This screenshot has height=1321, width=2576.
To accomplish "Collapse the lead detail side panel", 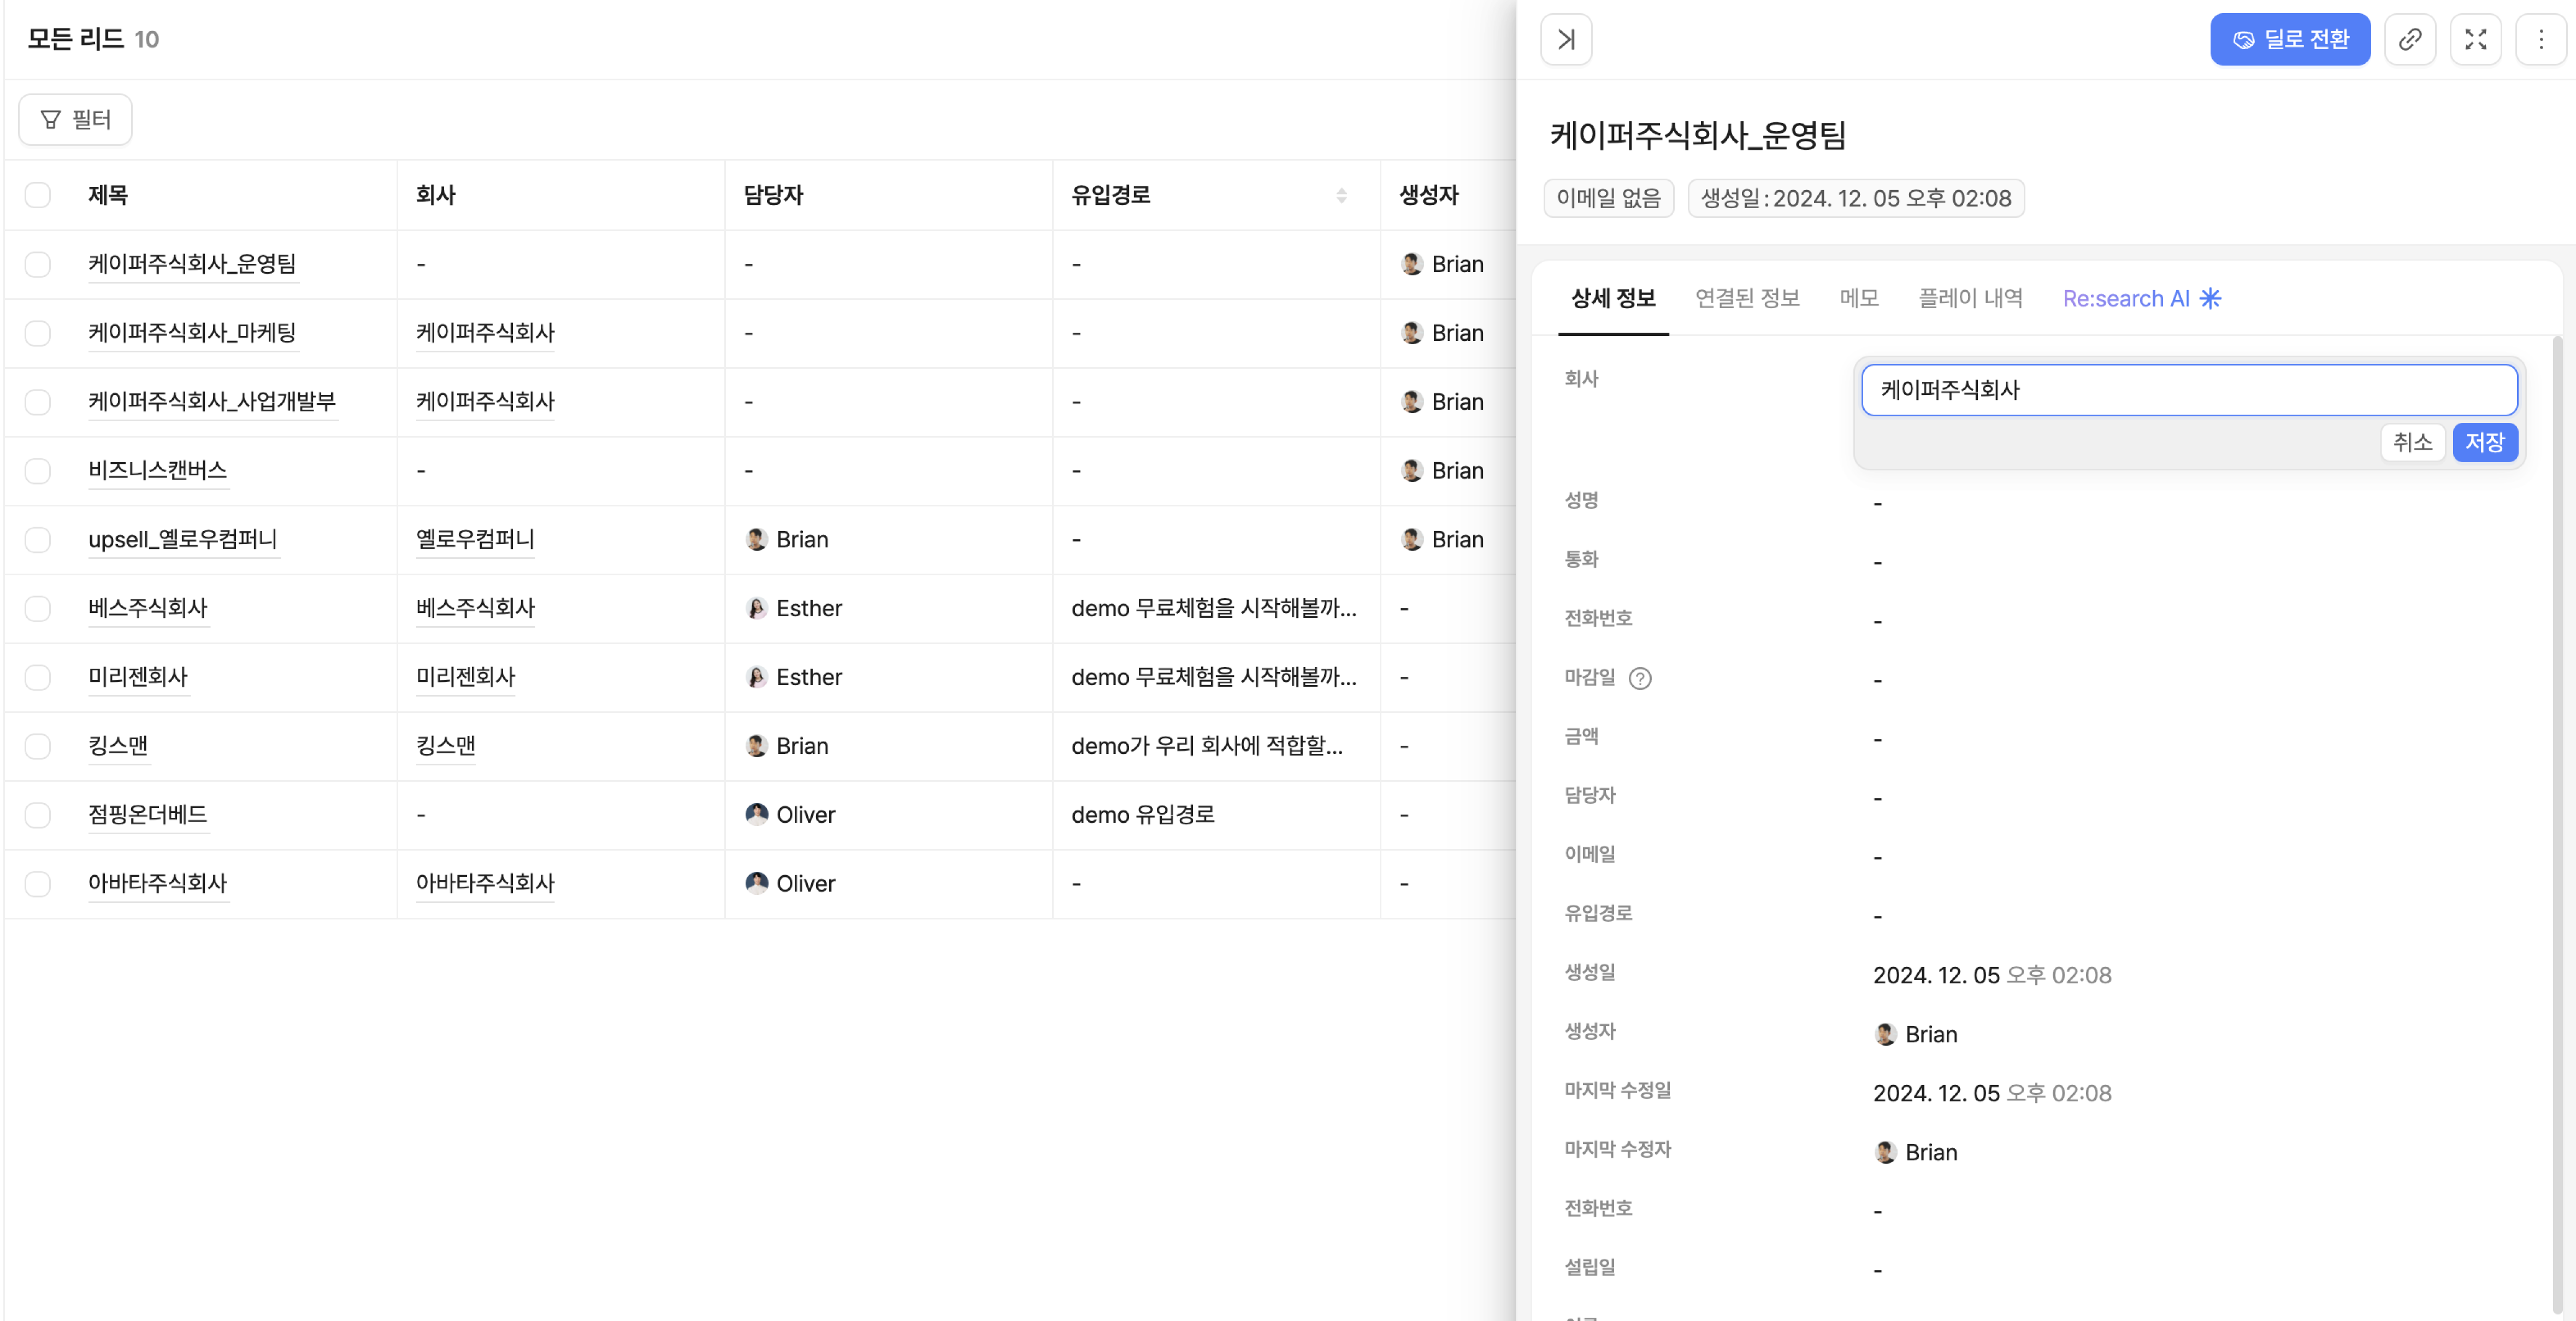I will [x=1566, y=40].
